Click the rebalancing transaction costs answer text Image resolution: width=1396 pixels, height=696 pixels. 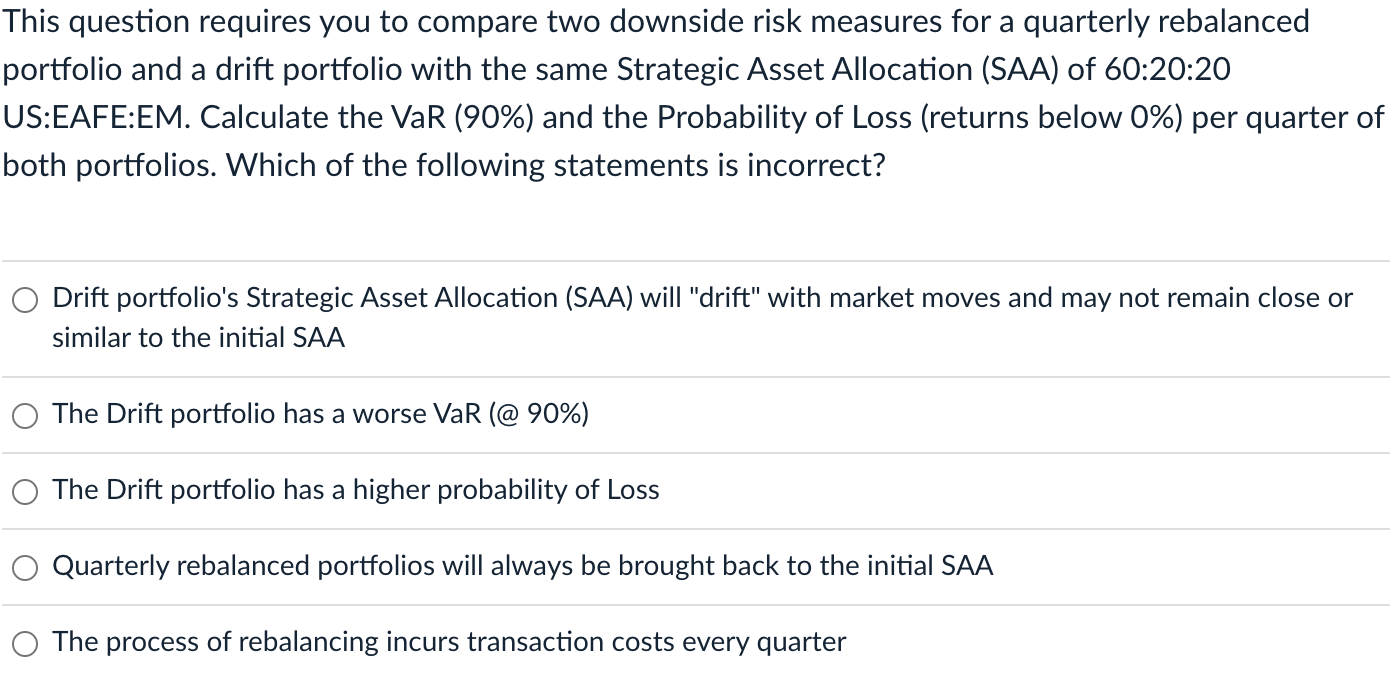tap(448, 642)
